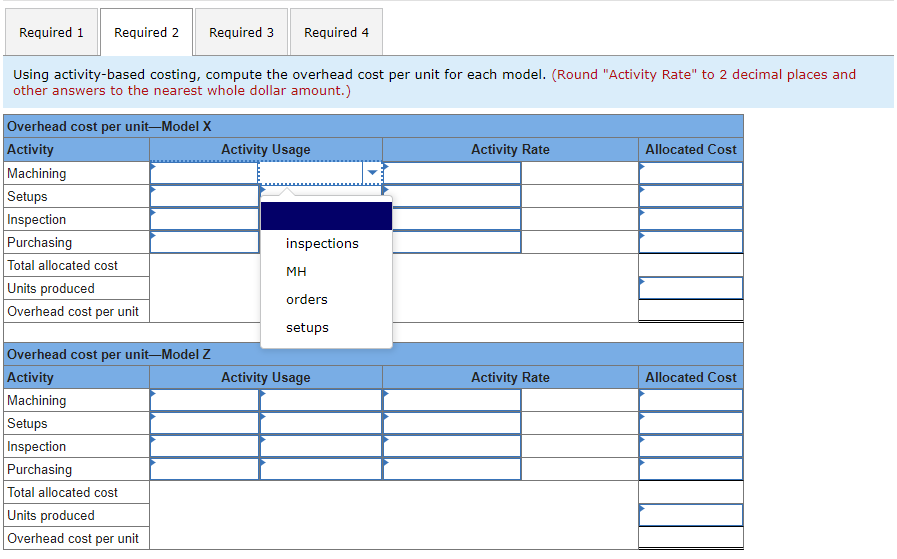Click Model X Setups allocated cost field
This screenshot has width=897, height=559.
[691, 196]
